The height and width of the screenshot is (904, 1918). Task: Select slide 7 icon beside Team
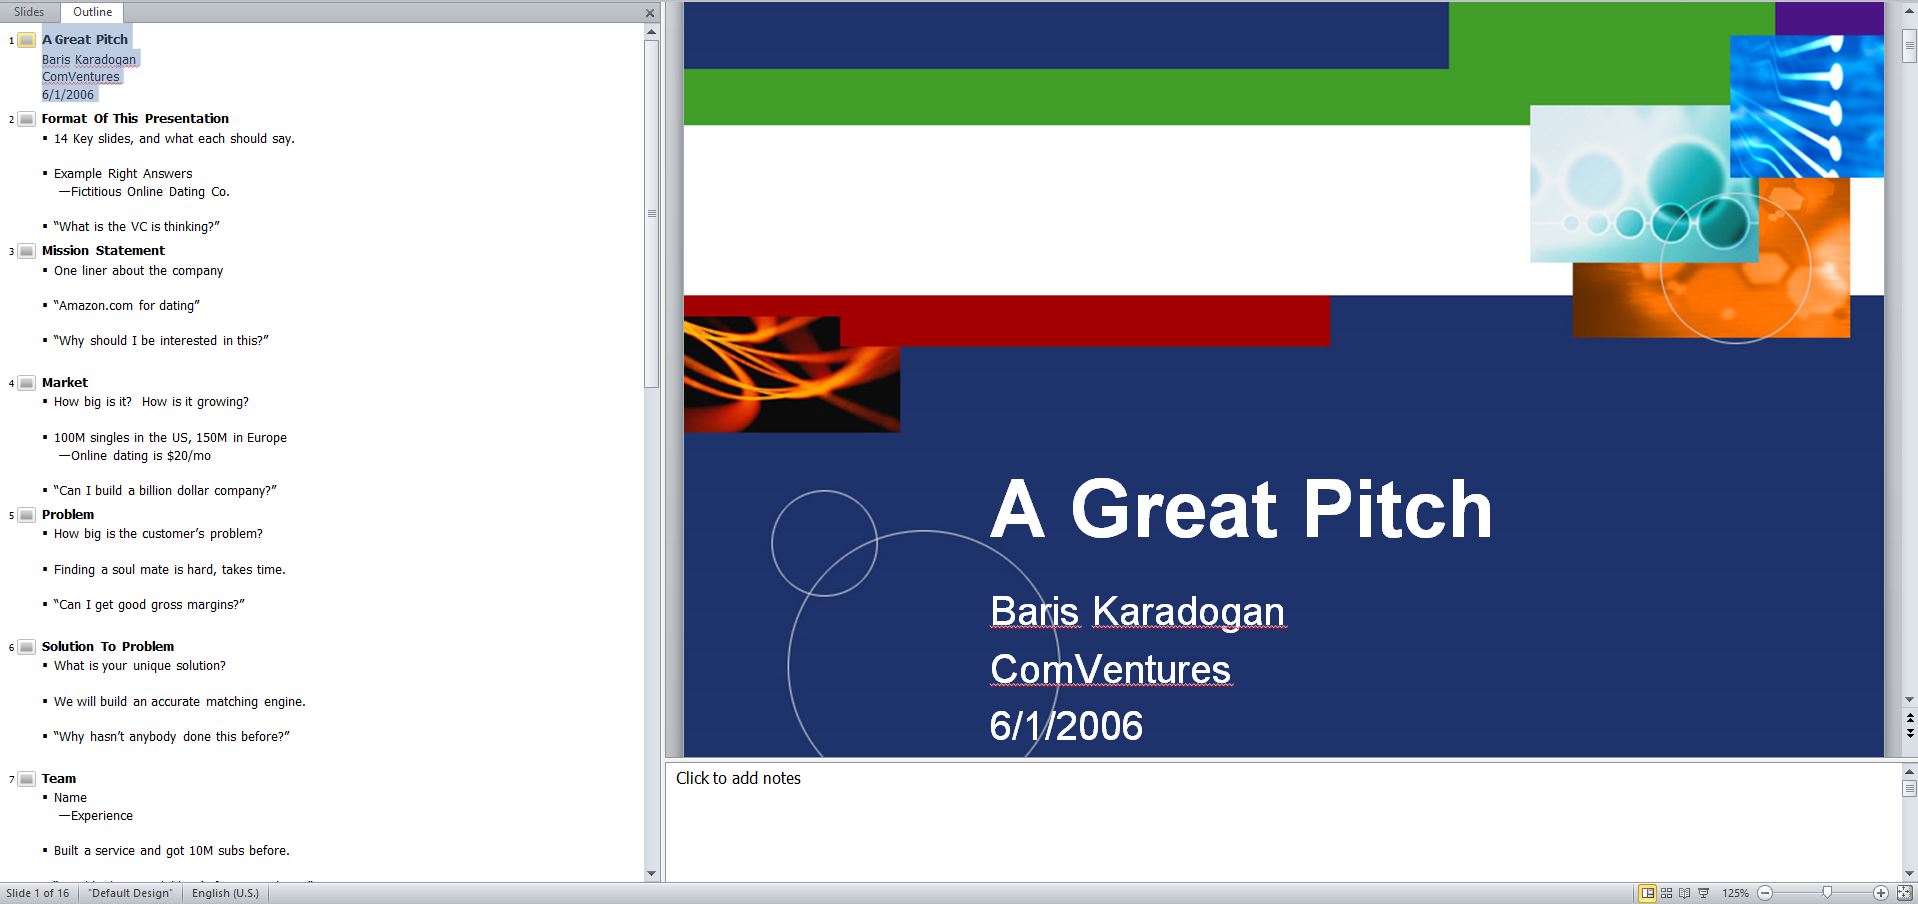click(27, 779)
